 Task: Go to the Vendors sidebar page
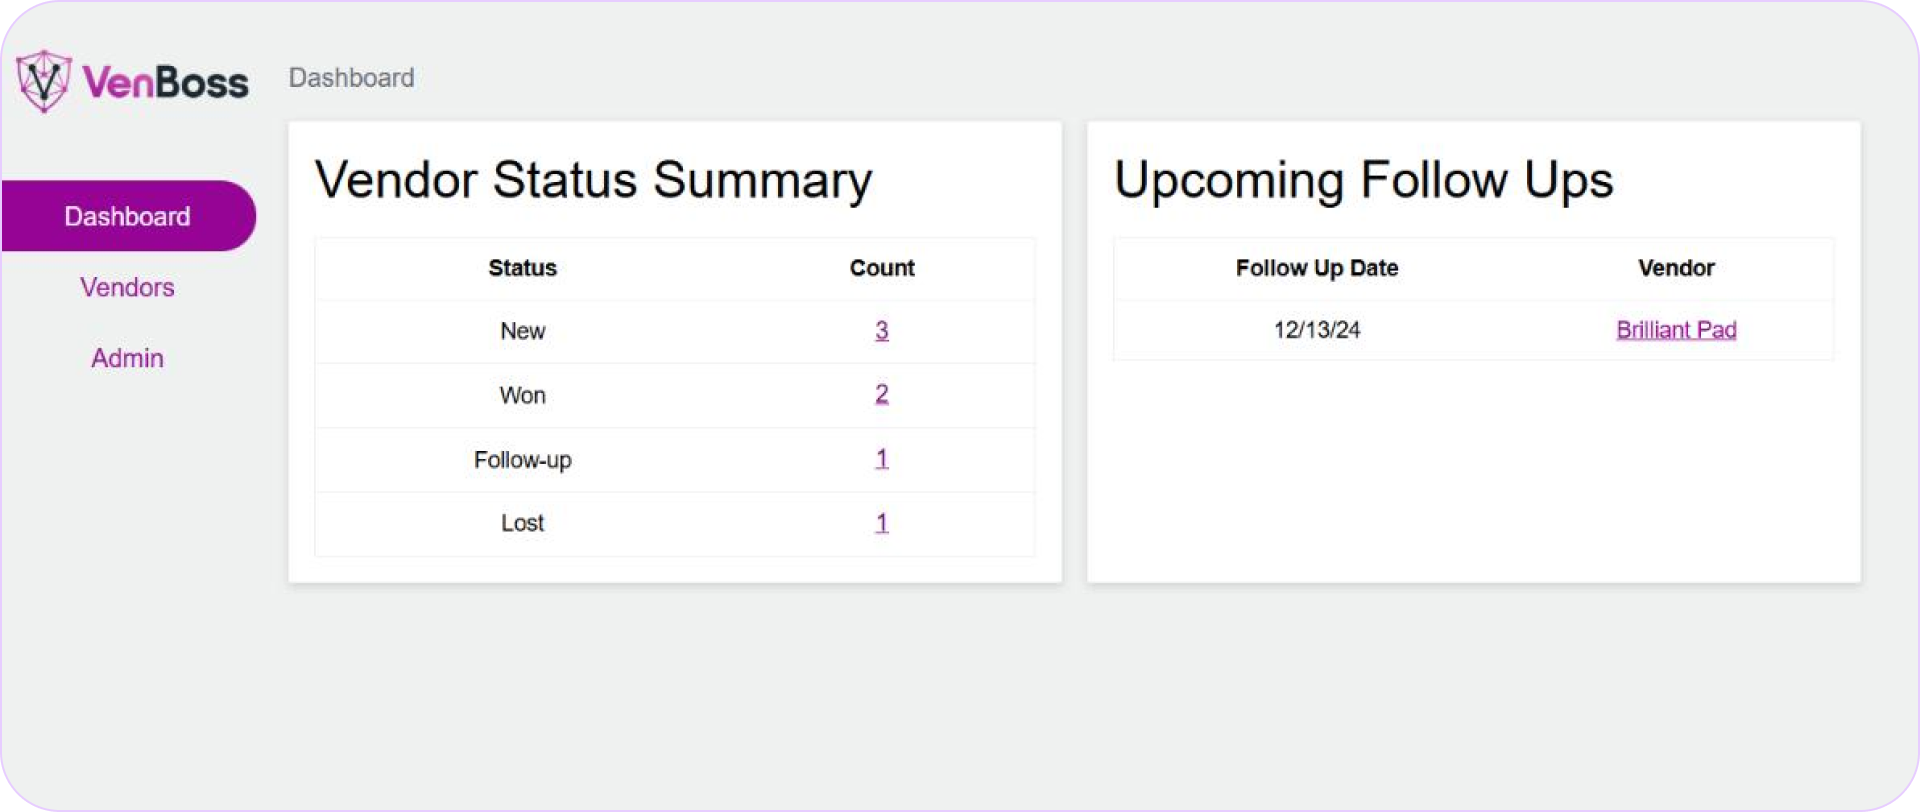pyautogui.click(x=127, y=287)
